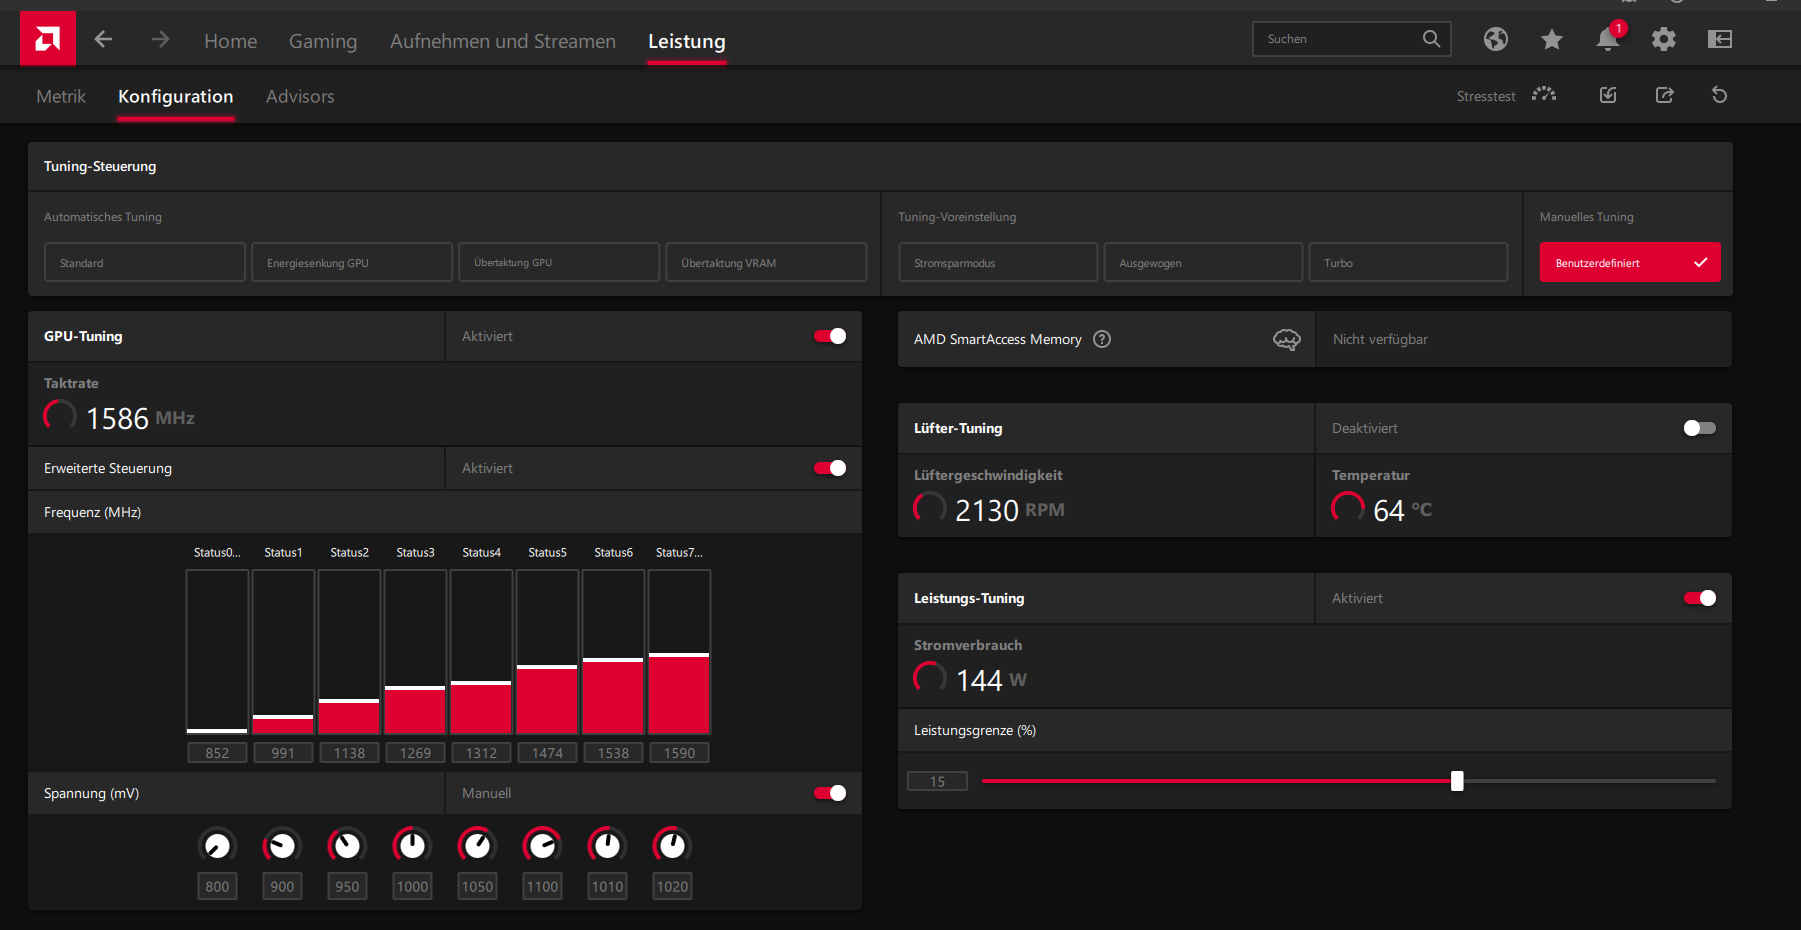Turn the 800 mV voltage knob
The height and width of the screenshot is (930, 1801).
tap(217, 846)
